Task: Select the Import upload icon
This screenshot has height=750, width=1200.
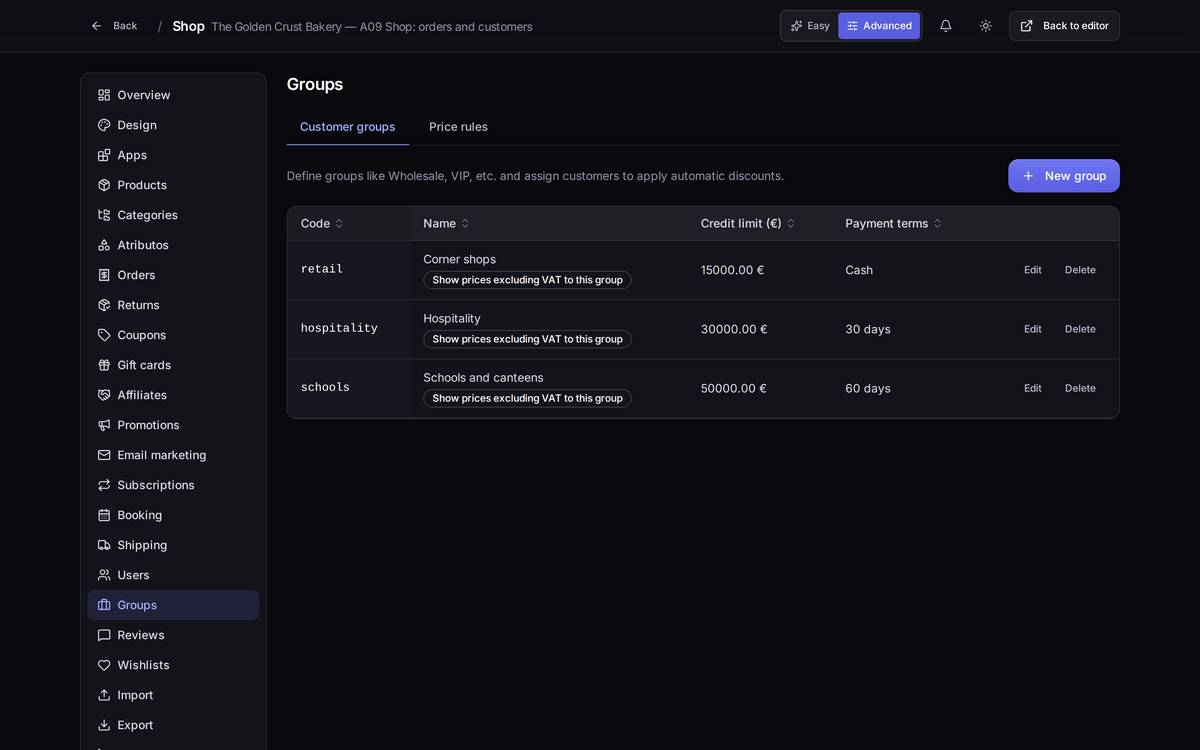Action: (104, 695)
